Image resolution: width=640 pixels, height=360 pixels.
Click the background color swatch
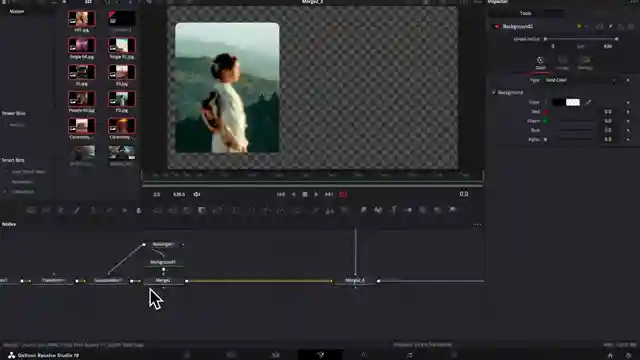click(x=566, y=102)
